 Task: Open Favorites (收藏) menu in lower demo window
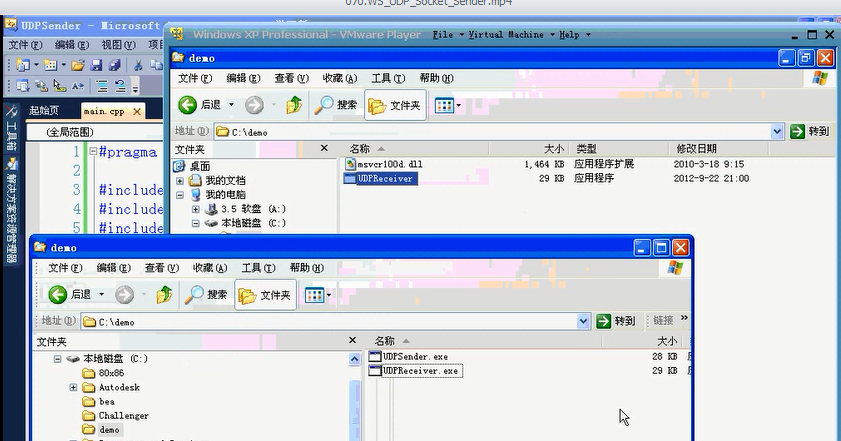pos(210,268)
